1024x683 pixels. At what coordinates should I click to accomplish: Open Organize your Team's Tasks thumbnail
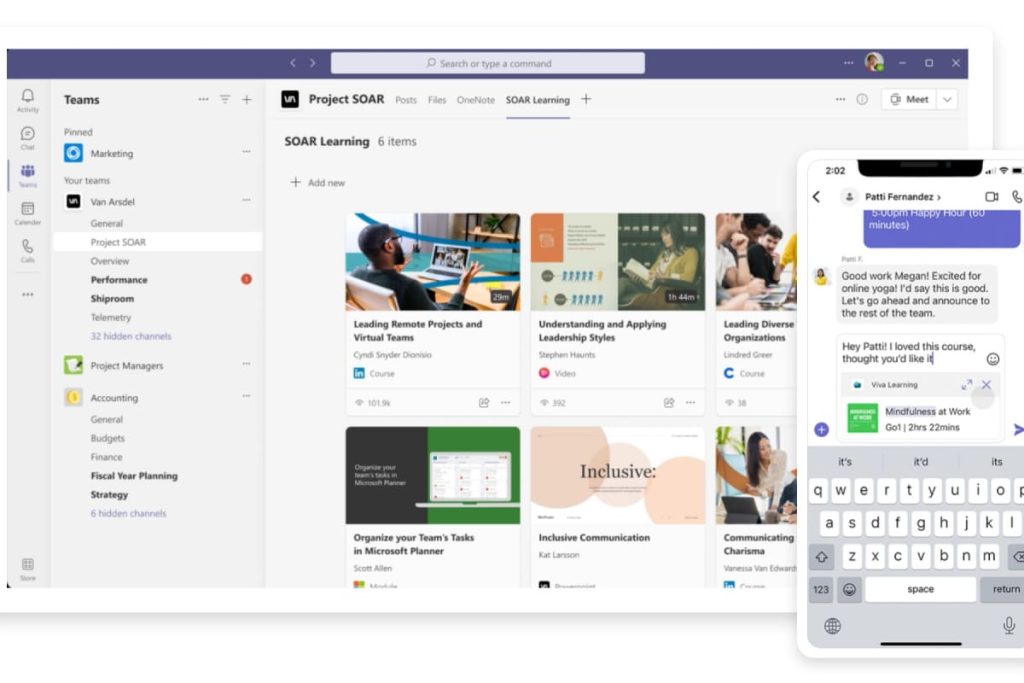click(x=433, y=475)
